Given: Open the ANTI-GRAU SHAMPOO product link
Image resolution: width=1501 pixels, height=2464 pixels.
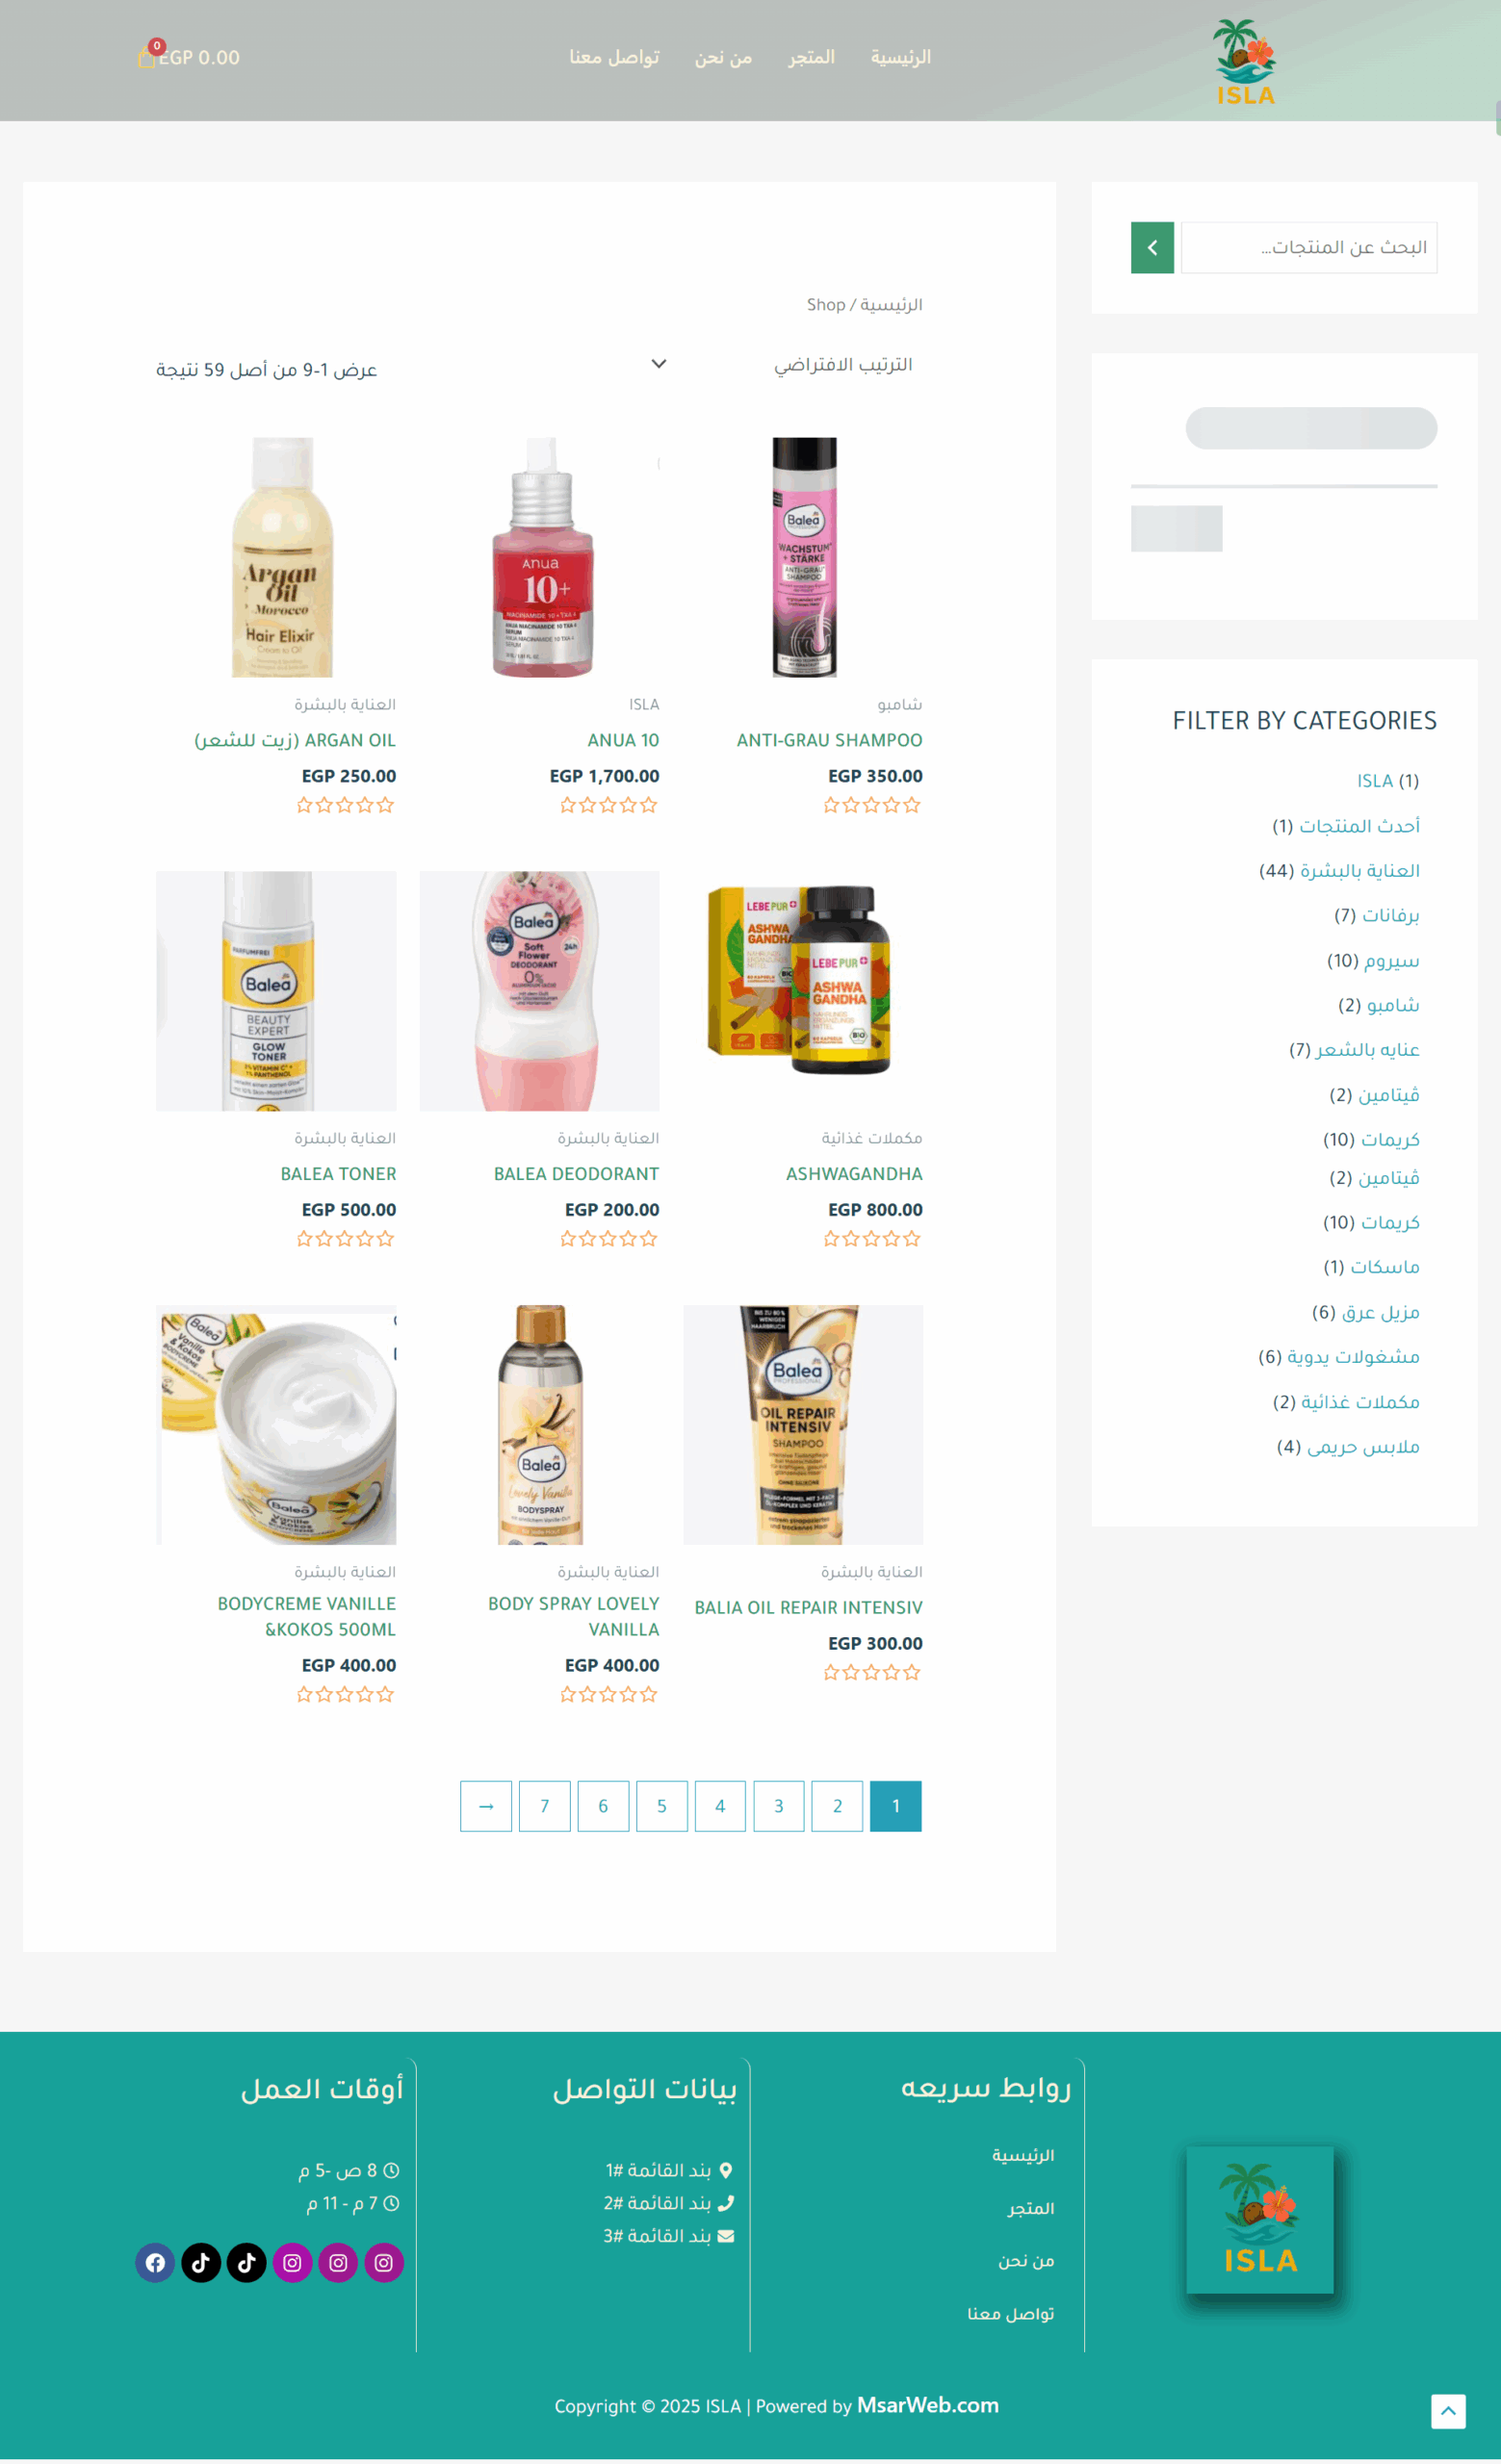Looking at the screenshot, I should pos(829,740).
